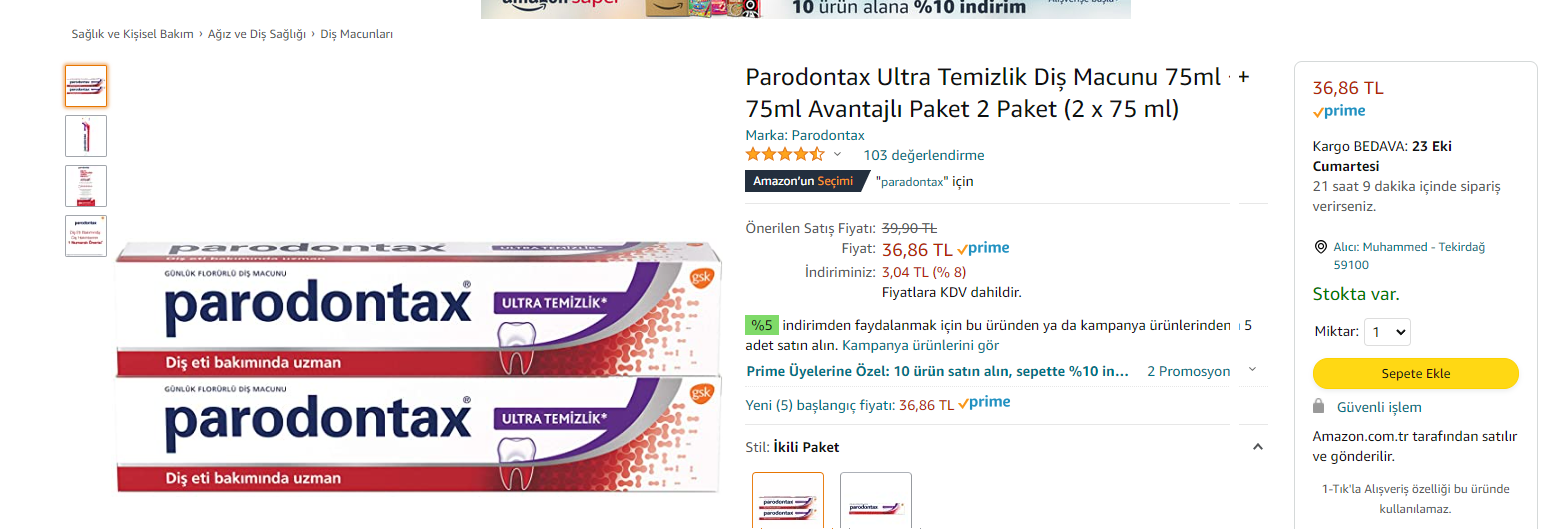Show the second product thumbnail image

(86, 136)
